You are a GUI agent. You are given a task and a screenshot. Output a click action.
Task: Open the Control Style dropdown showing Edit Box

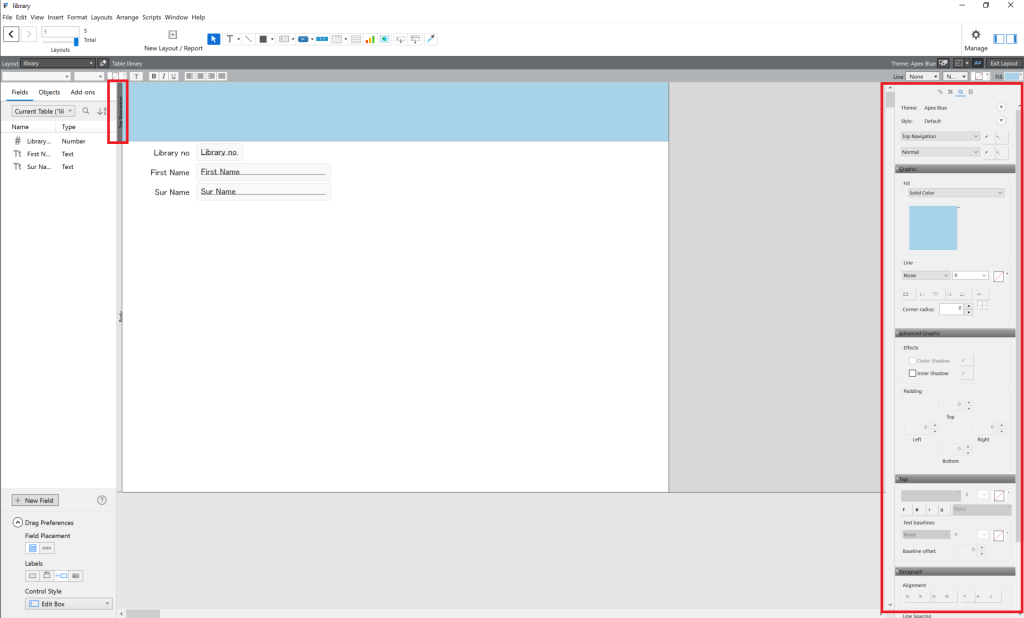pyautogui.click(x=68, y=603)
